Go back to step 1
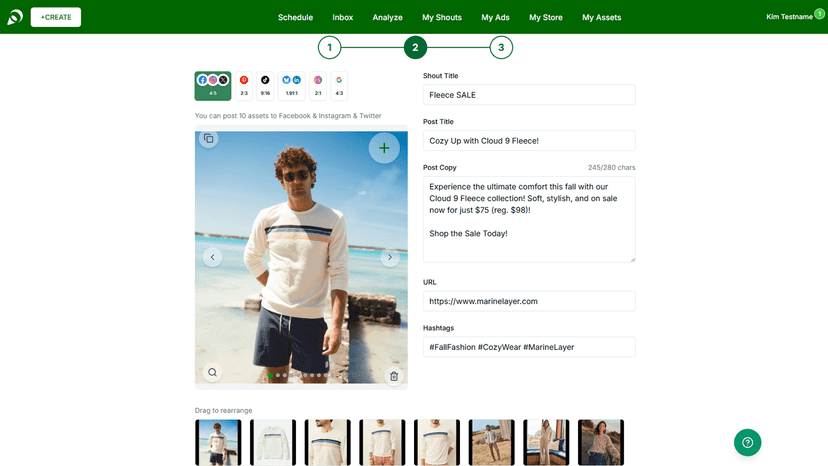 [x=330, y=48]
